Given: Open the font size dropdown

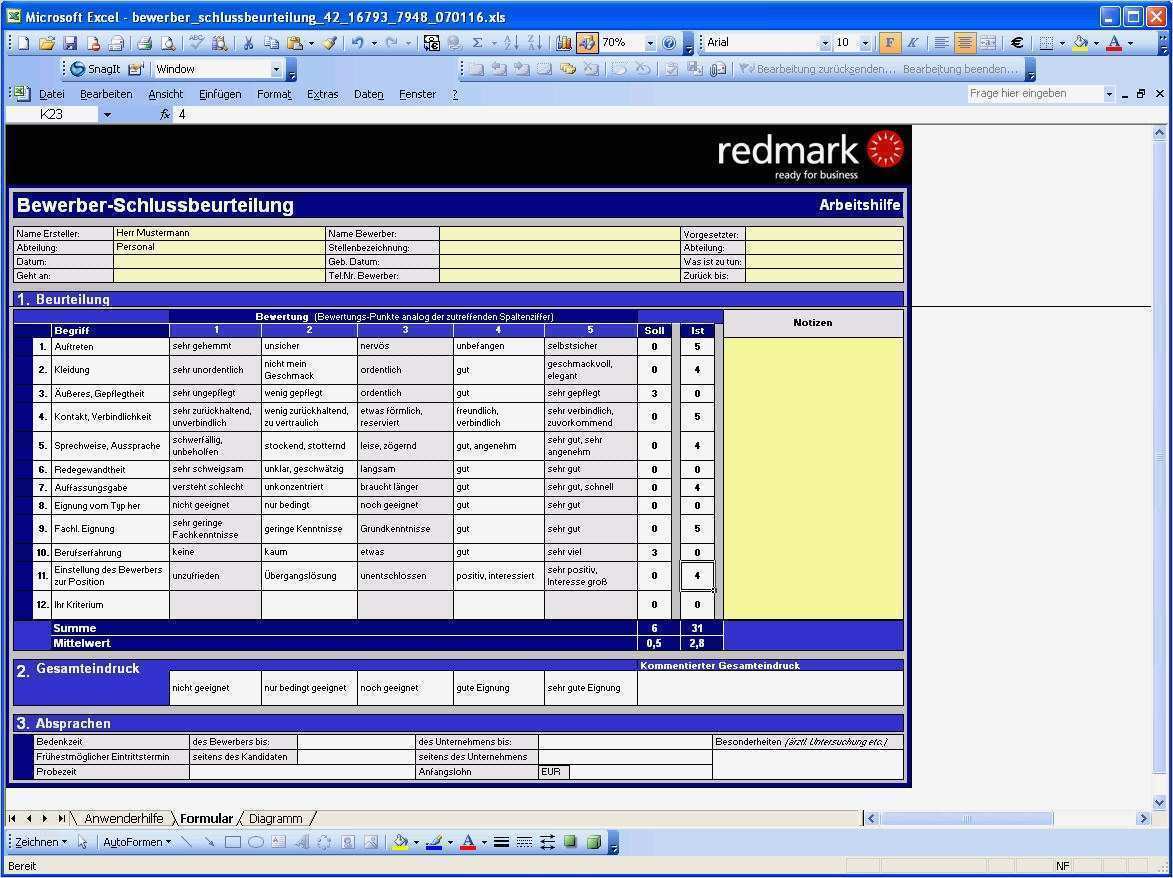Looking at the screenshot, I should click(x=865, y=43).
